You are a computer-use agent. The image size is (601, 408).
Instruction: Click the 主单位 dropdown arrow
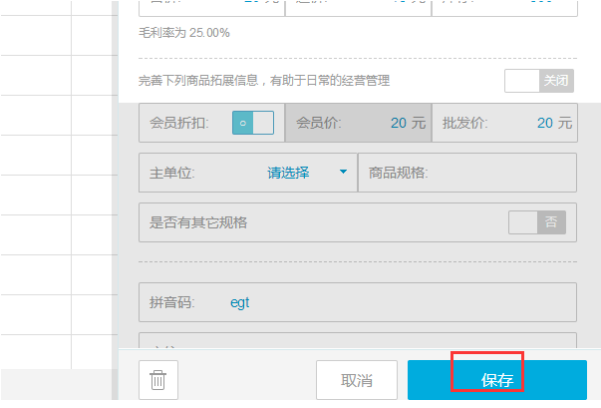point(344,172)
